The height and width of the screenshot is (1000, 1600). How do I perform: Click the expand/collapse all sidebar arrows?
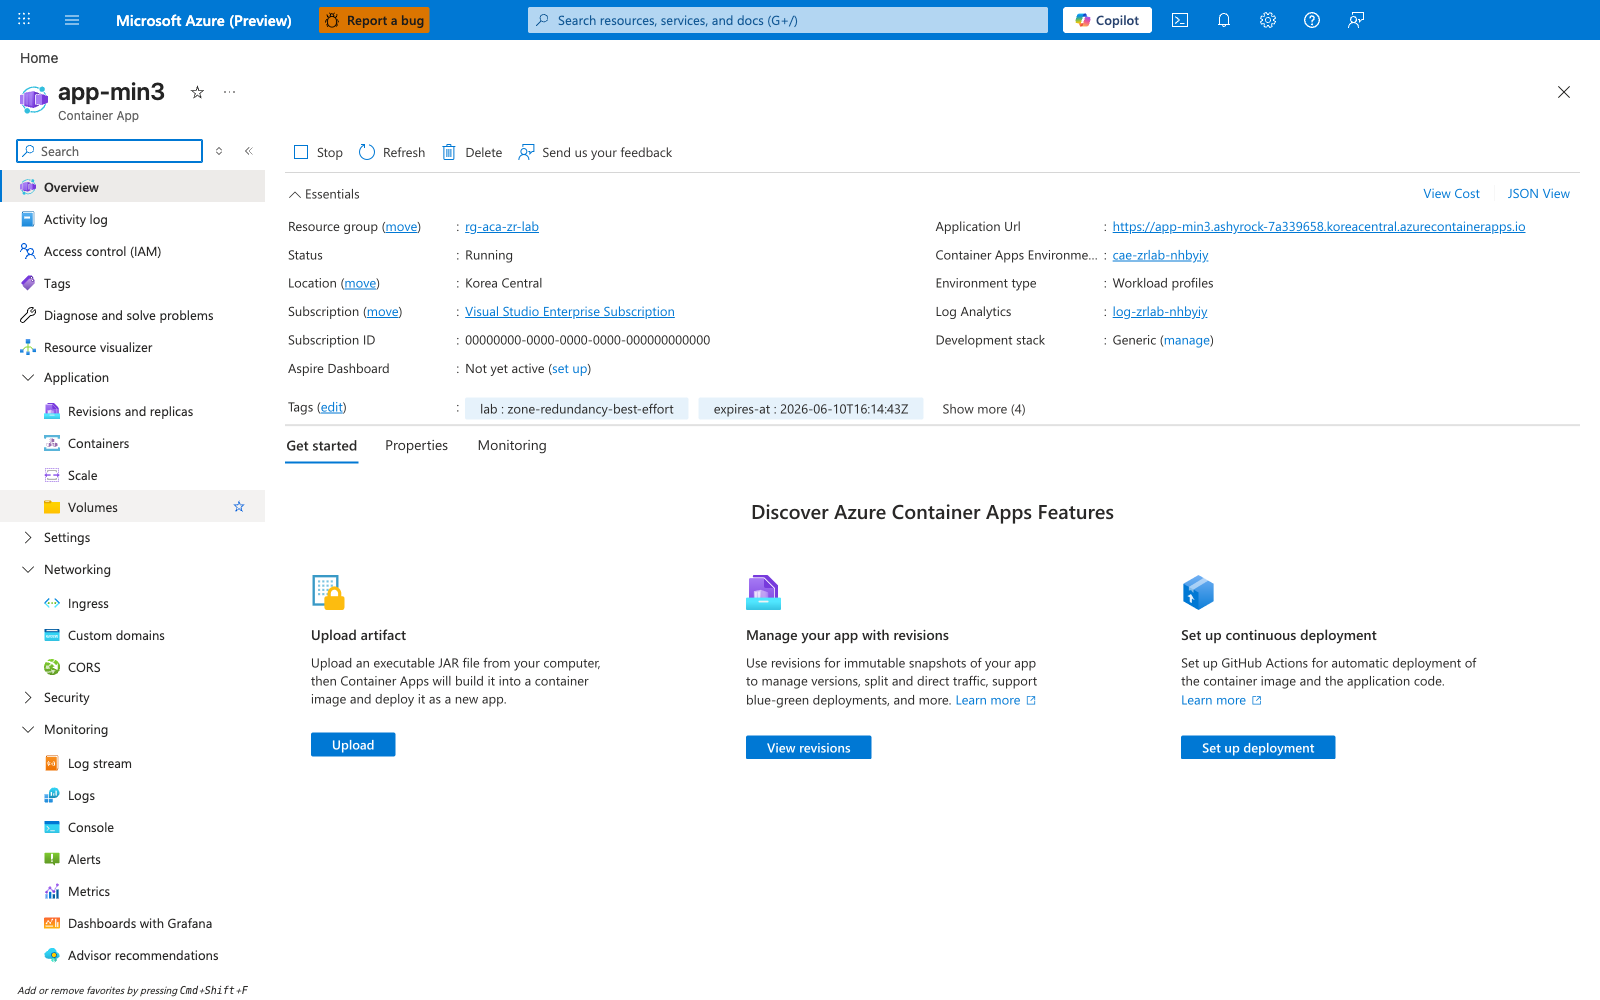219,151
